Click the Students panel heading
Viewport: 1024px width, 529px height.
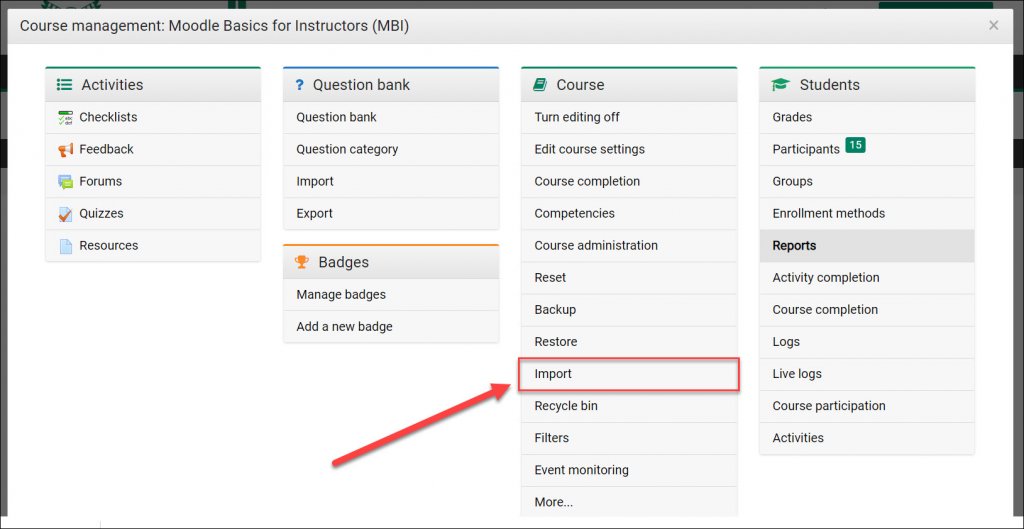(829, 85)
